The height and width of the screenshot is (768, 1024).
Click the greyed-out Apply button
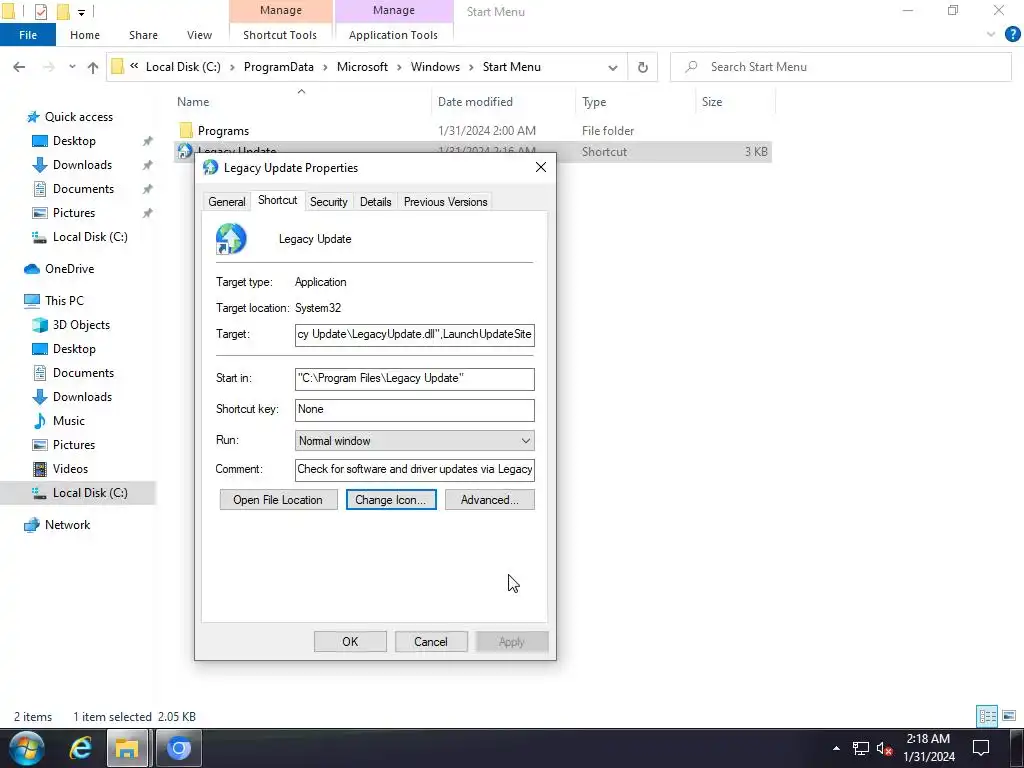[511, 641]
